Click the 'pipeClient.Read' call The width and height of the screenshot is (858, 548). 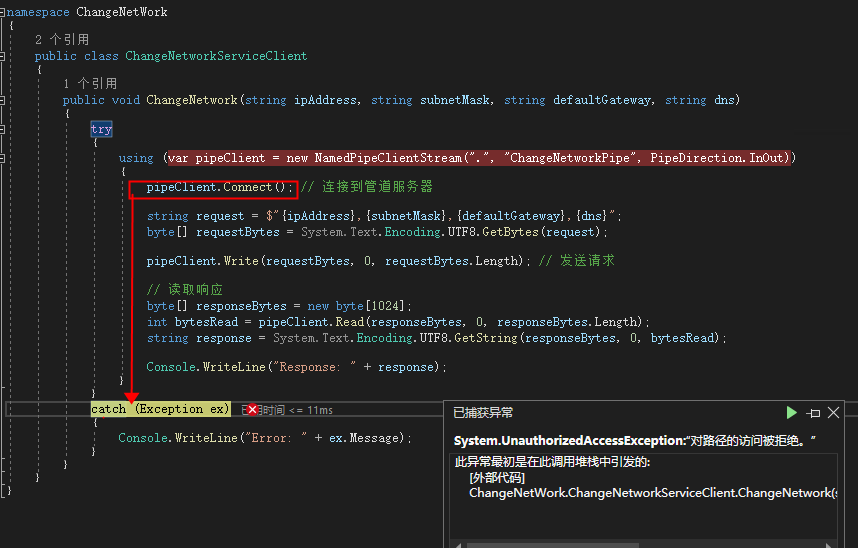(x=311, y=322)
